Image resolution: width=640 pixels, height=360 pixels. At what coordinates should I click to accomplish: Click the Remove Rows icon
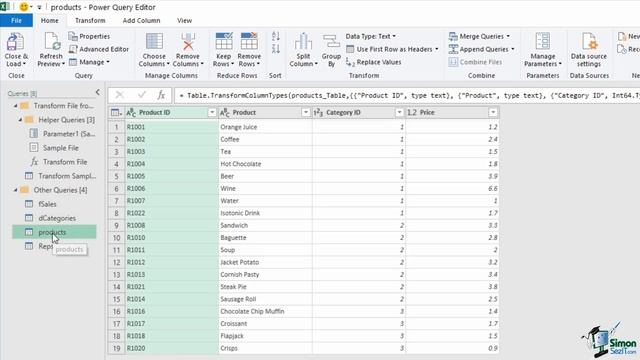[x=249, y=41]
